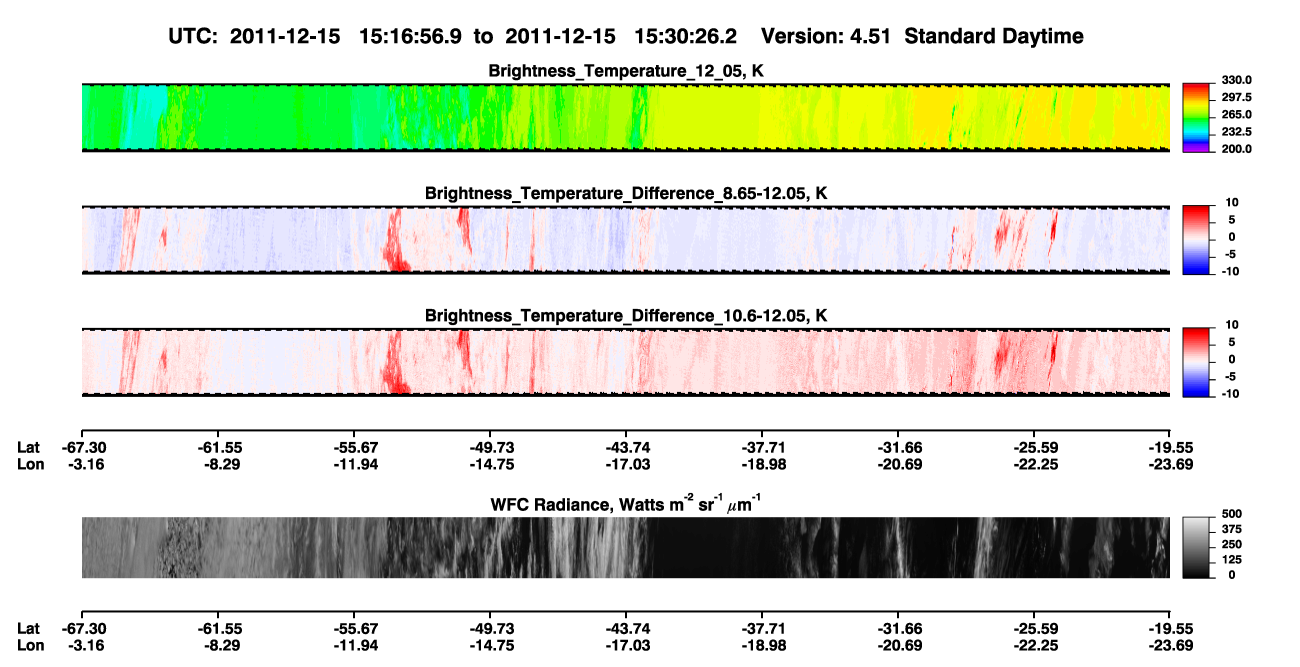Click the 'Lat' axis label under 10.6-12.05 panel

[29, 447]
